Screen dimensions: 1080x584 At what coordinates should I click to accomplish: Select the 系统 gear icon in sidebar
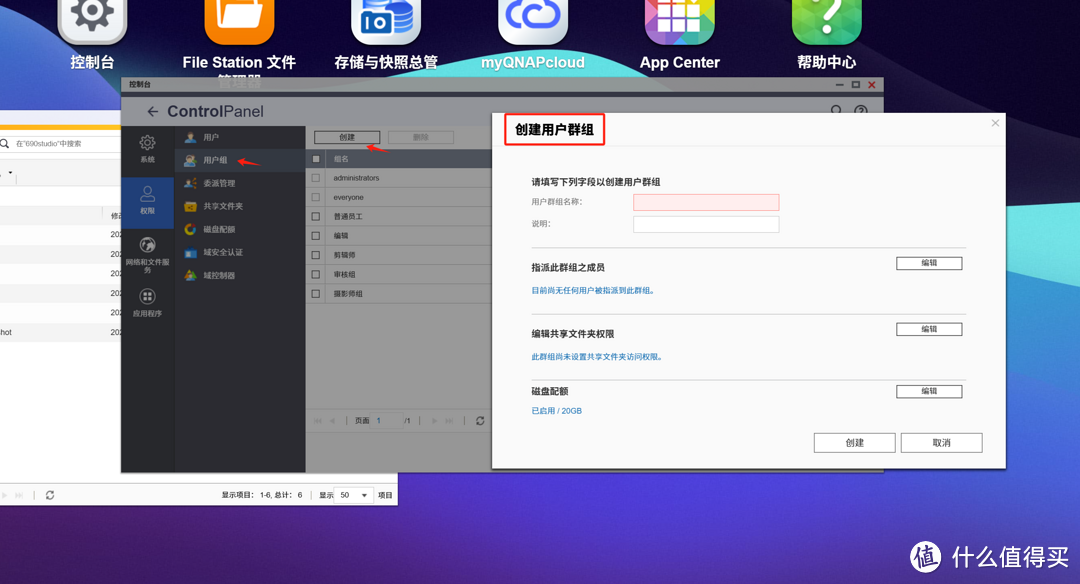click(147, 149)
